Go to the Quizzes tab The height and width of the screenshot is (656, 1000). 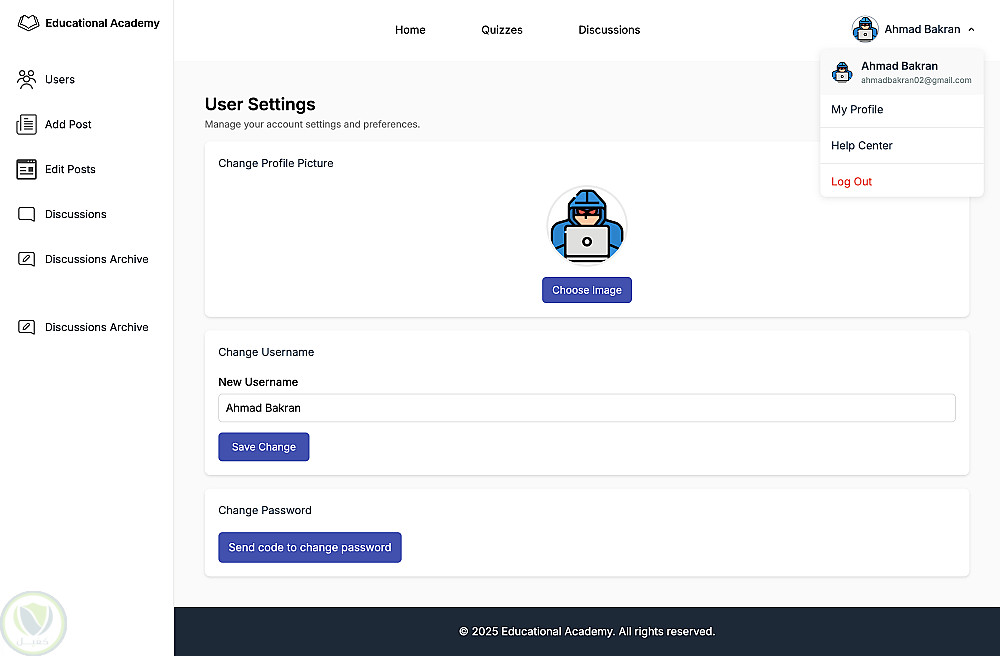[x=502, y=30]
